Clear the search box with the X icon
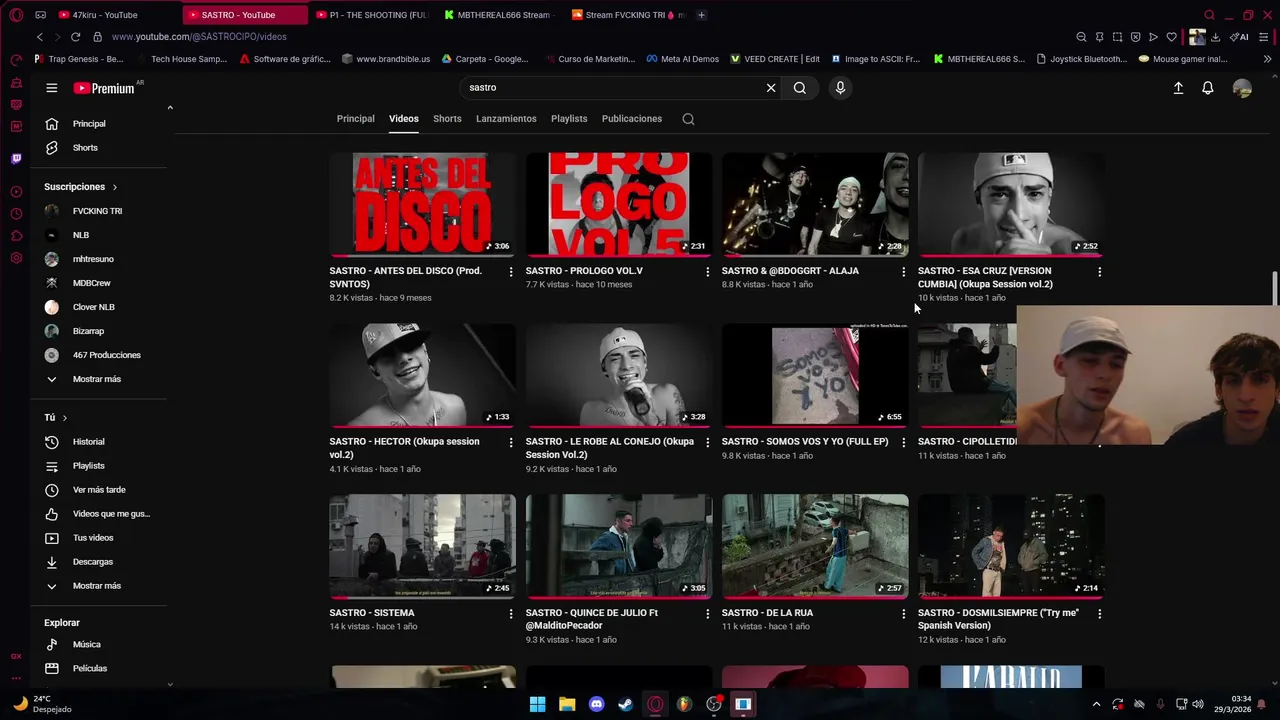 [x=771, y=88]
